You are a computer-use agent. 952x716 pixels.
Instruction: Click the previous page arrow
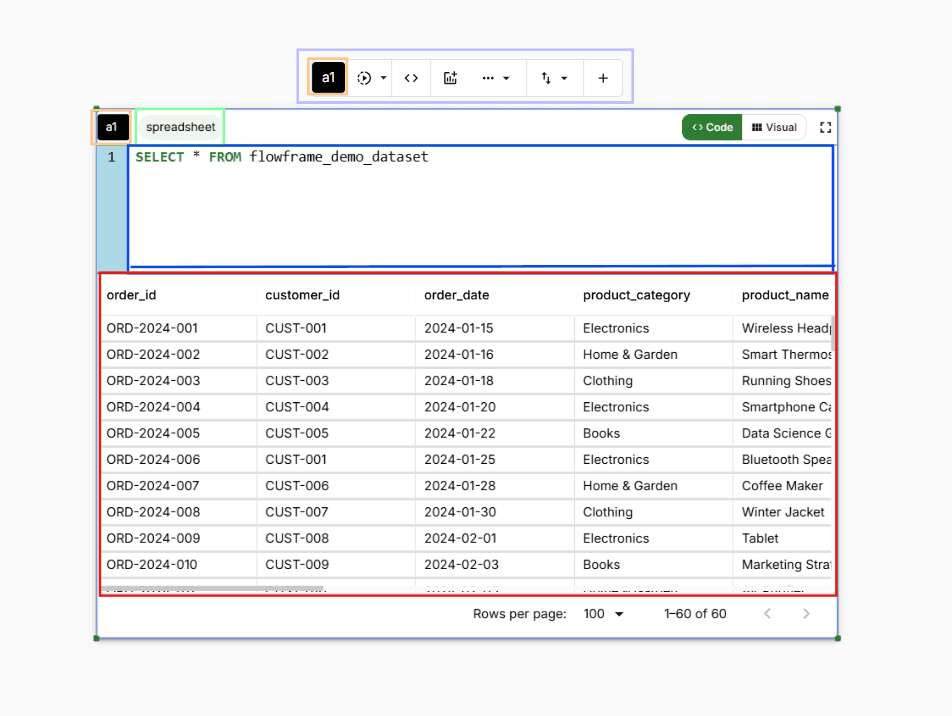coord(767,613)
